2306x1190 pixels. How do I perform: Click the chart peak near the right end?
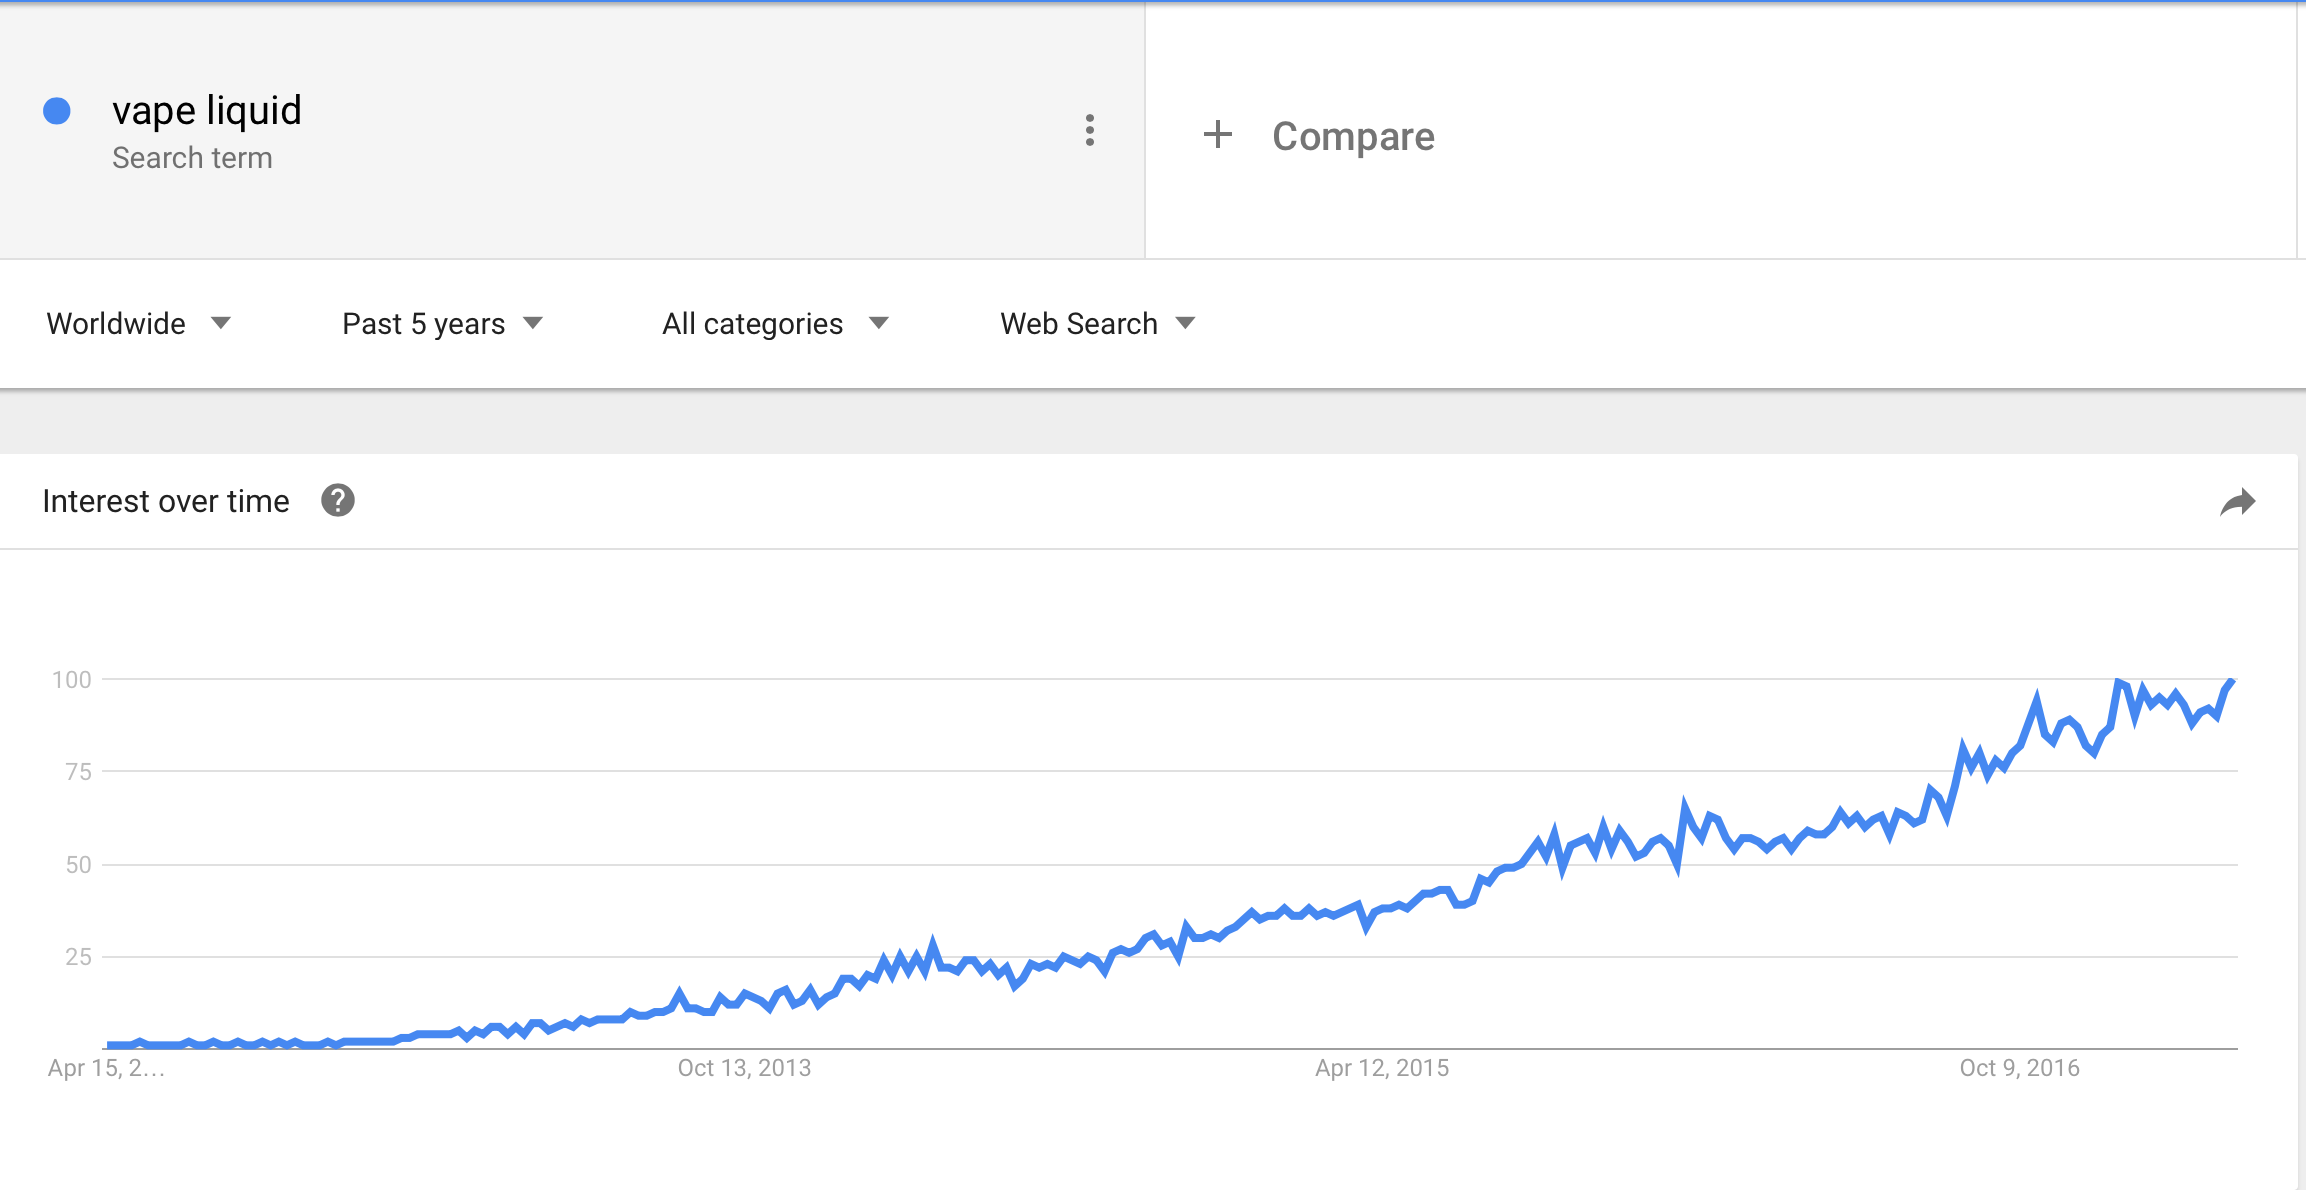(2230, 682)
